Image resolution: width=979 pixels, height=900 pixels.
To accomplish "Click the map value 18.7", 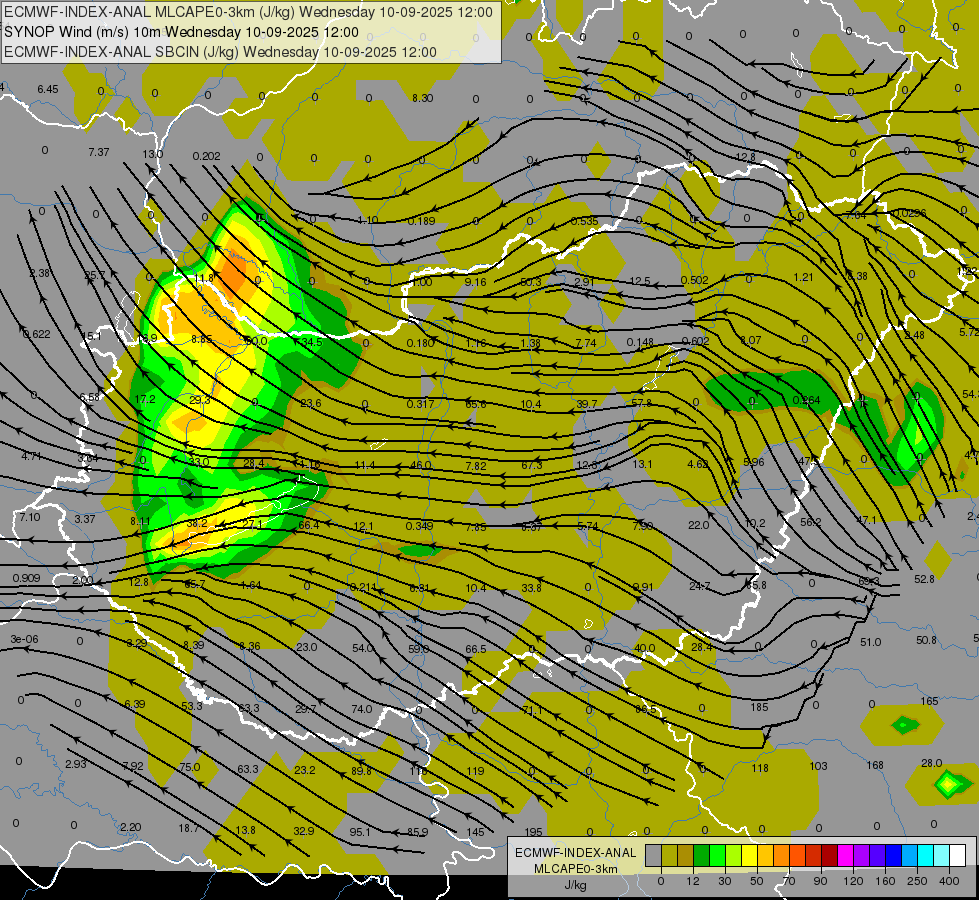I will pos(189,828).
